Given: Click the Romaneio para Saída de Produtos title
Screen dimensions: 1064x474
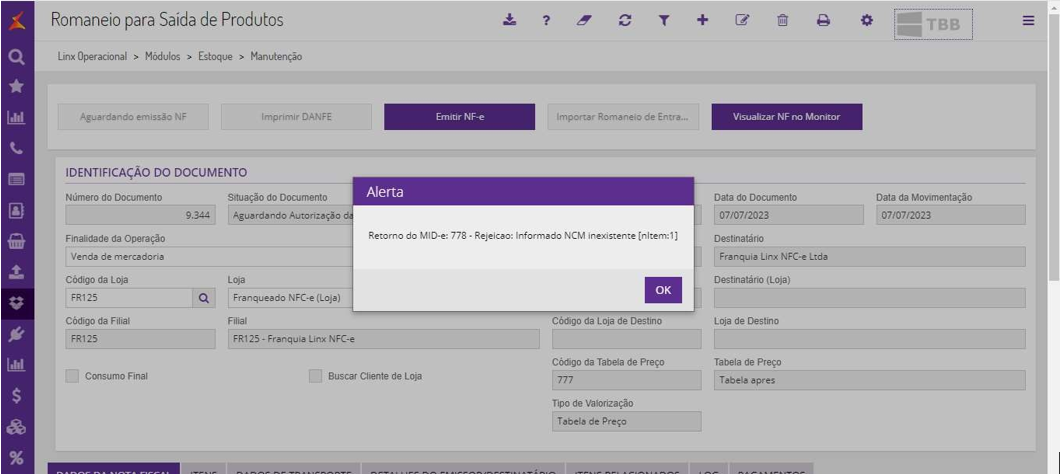Looking at the screenshot, I should [167, 20].
